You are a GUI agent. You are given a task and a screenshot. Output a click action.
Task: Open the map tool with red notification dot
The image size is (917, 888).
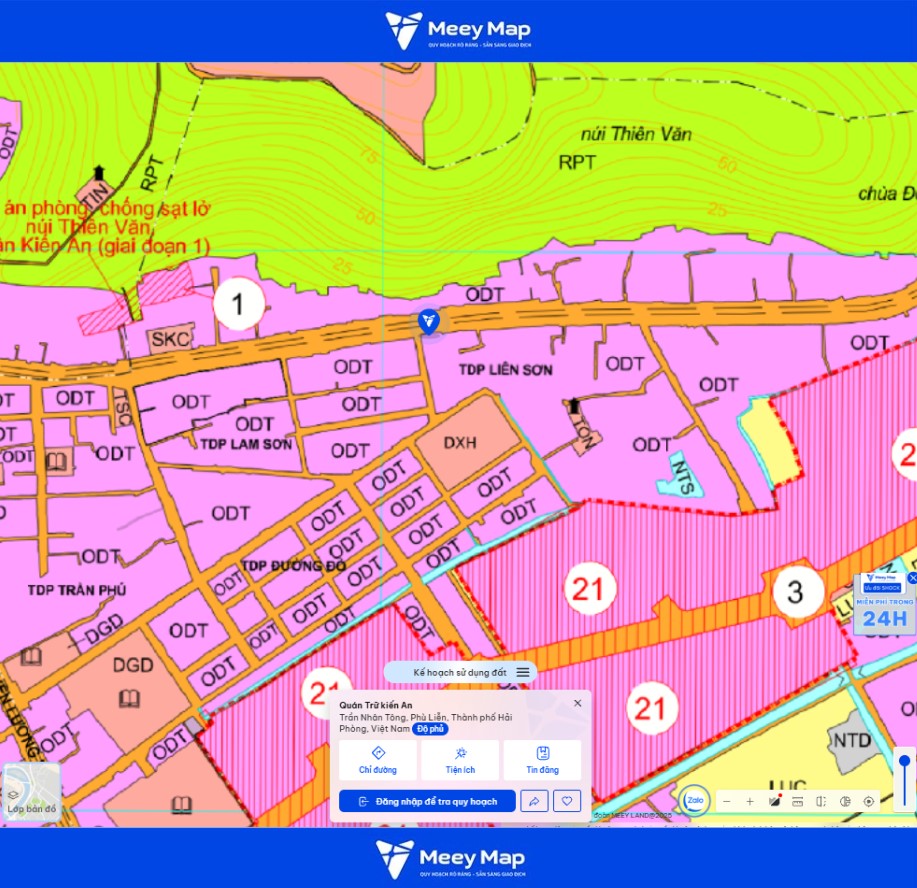pos(775,801)
